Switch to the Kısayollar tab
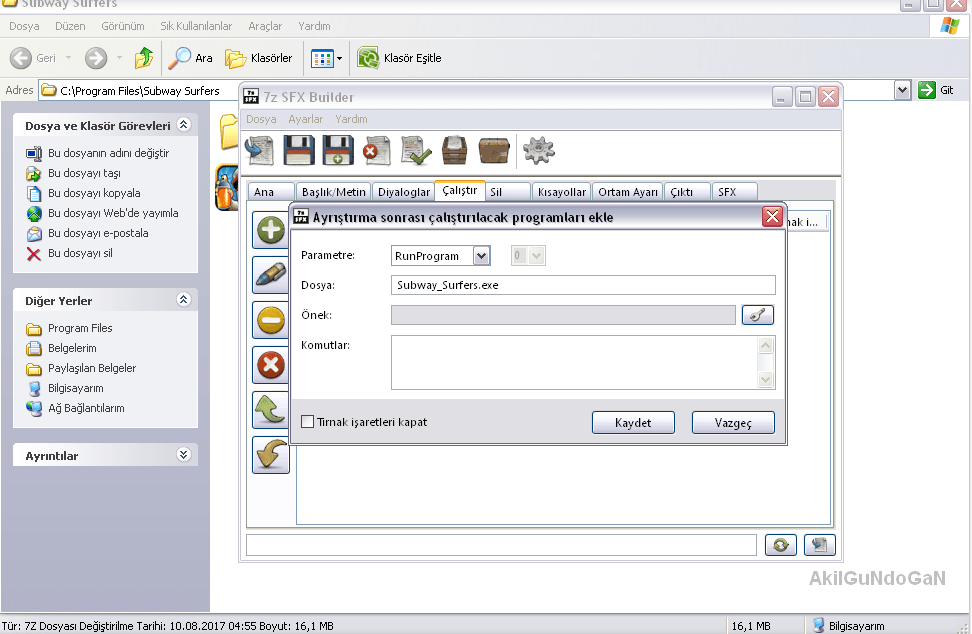This screenshot has width=972, height=634. 561,192
